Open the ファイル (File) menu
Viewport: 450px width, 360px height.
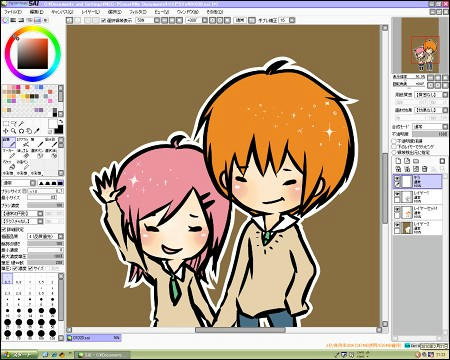point(13,12)
